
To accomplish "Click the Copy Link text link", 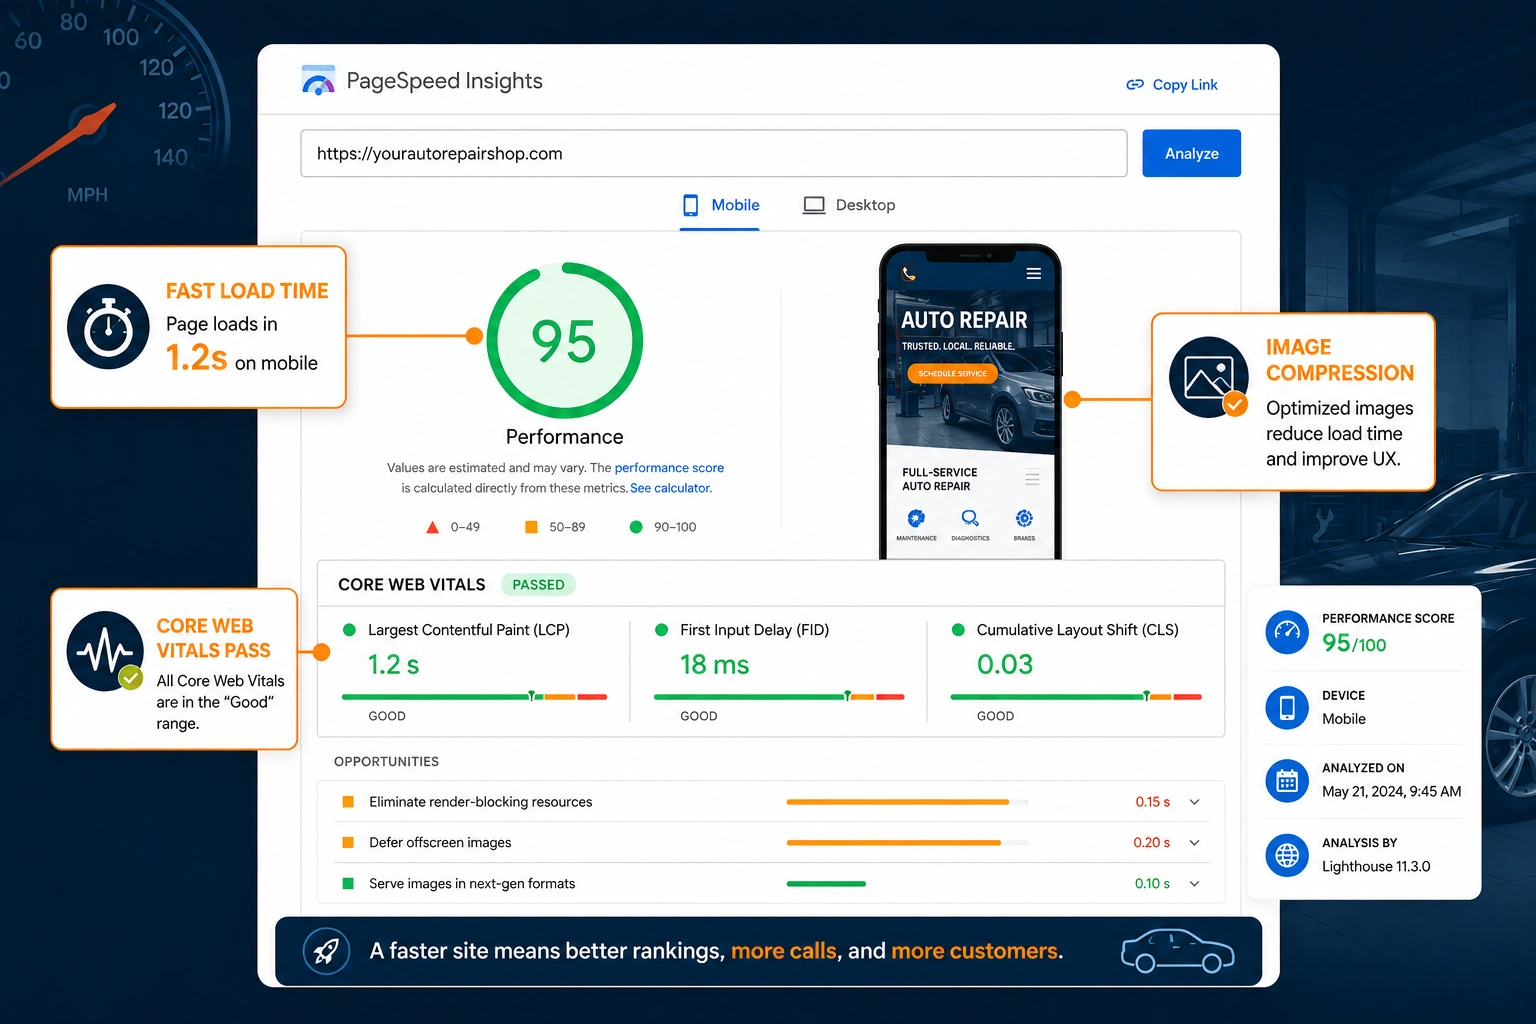I will click(x=1185, y=85).
